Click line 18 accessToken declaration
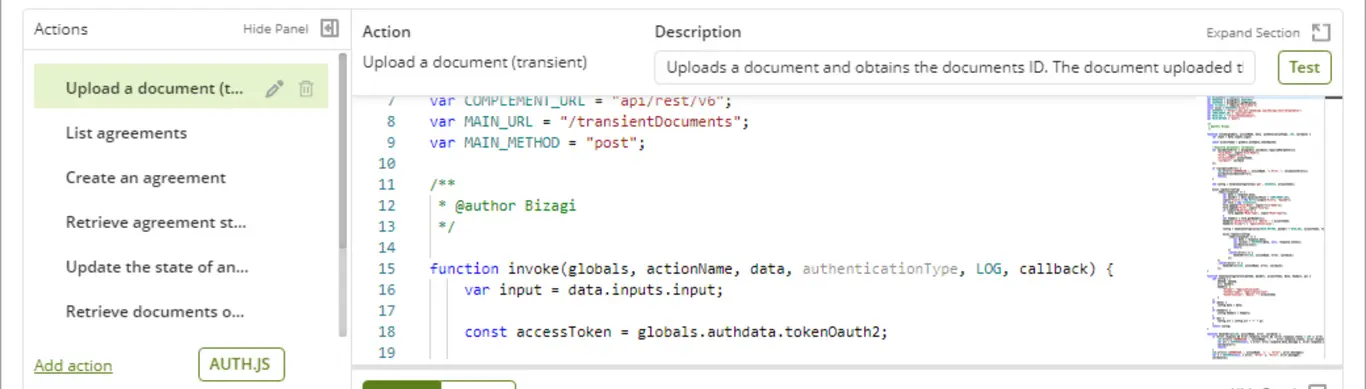The height and width of the screenshot is (389, 1366). (x=677, y=332)
